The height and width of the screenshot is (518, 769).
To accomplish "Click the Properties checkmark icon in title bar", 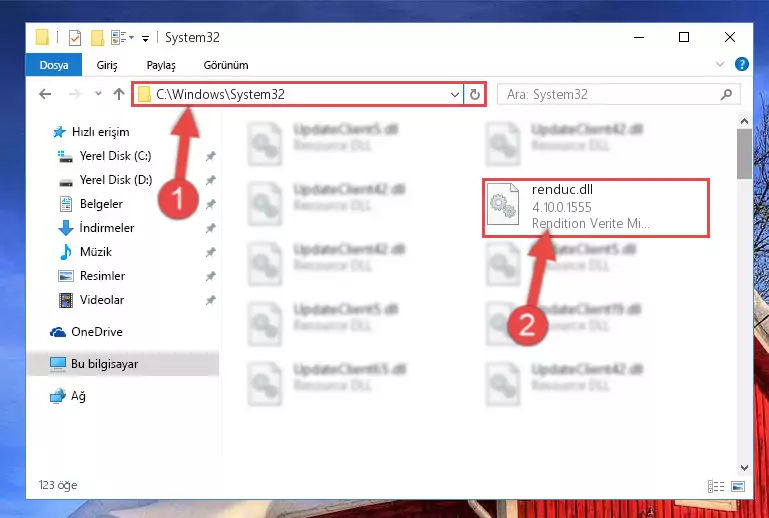I will (75, 38).
